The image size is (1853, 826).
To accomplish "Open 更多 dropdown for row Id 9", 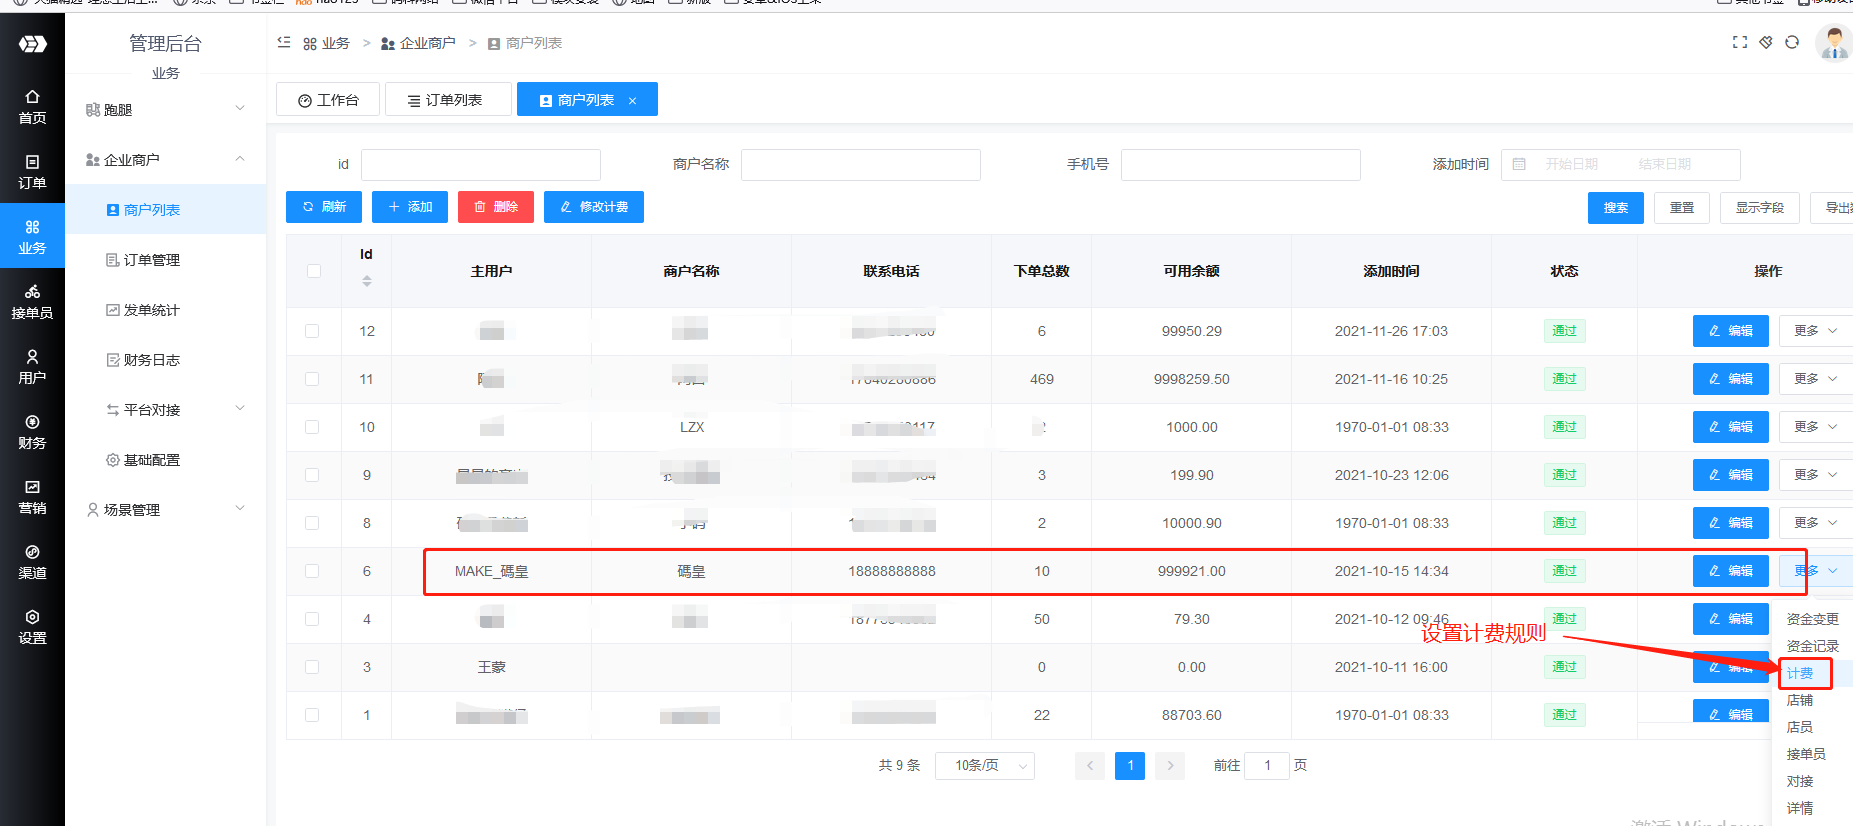I will click(x=1816, y=475).
